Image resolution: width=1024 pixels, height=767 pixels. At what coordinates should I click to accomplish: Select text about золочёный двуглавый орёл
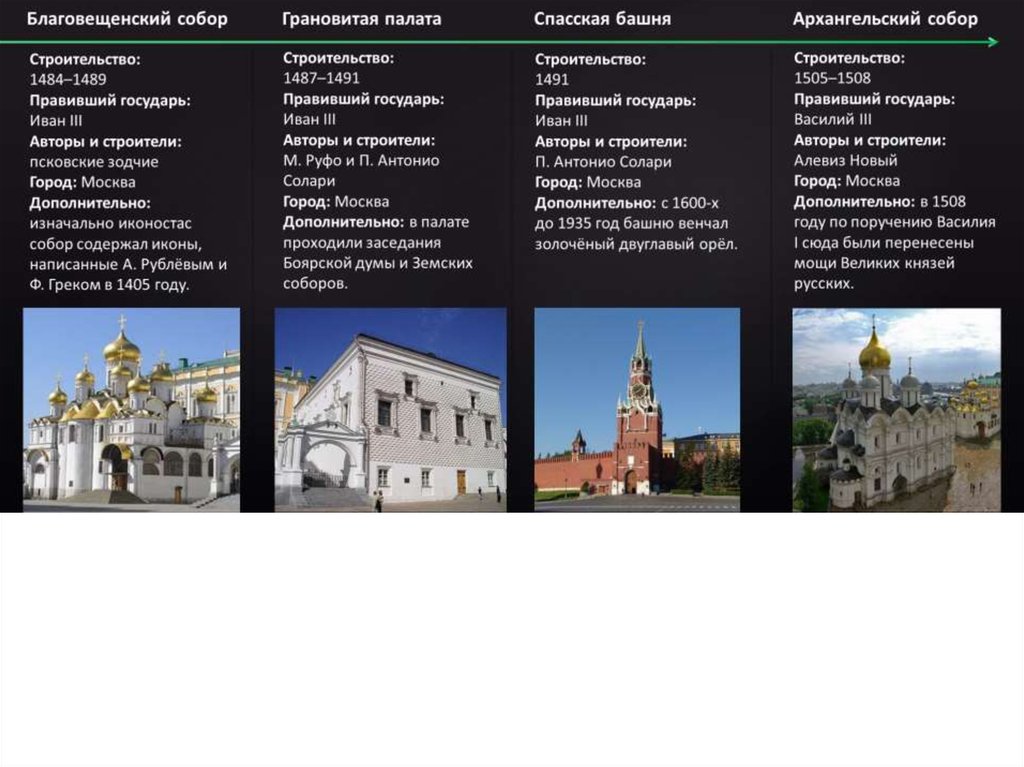[636, 243]
